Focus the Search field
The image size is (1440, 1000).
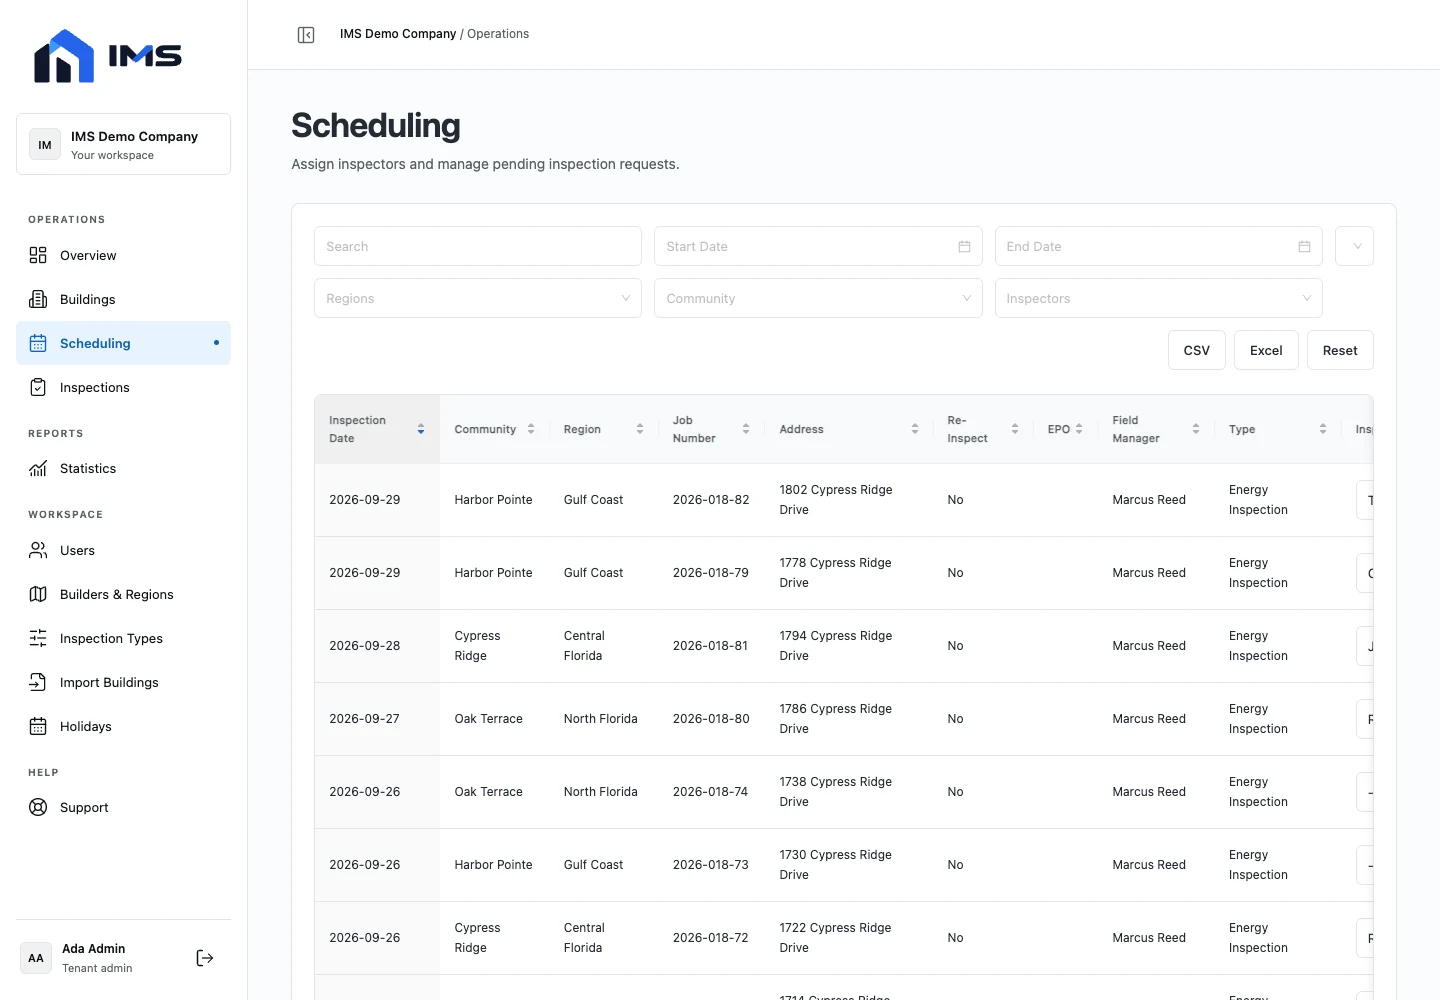point(478,246)
